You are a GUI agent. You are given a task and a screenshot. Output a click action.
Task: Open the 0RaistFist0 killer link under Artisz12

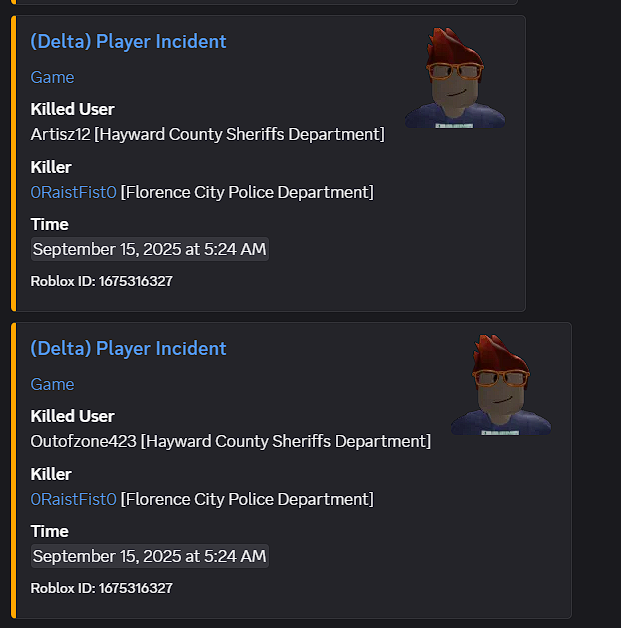click(73, 192)
